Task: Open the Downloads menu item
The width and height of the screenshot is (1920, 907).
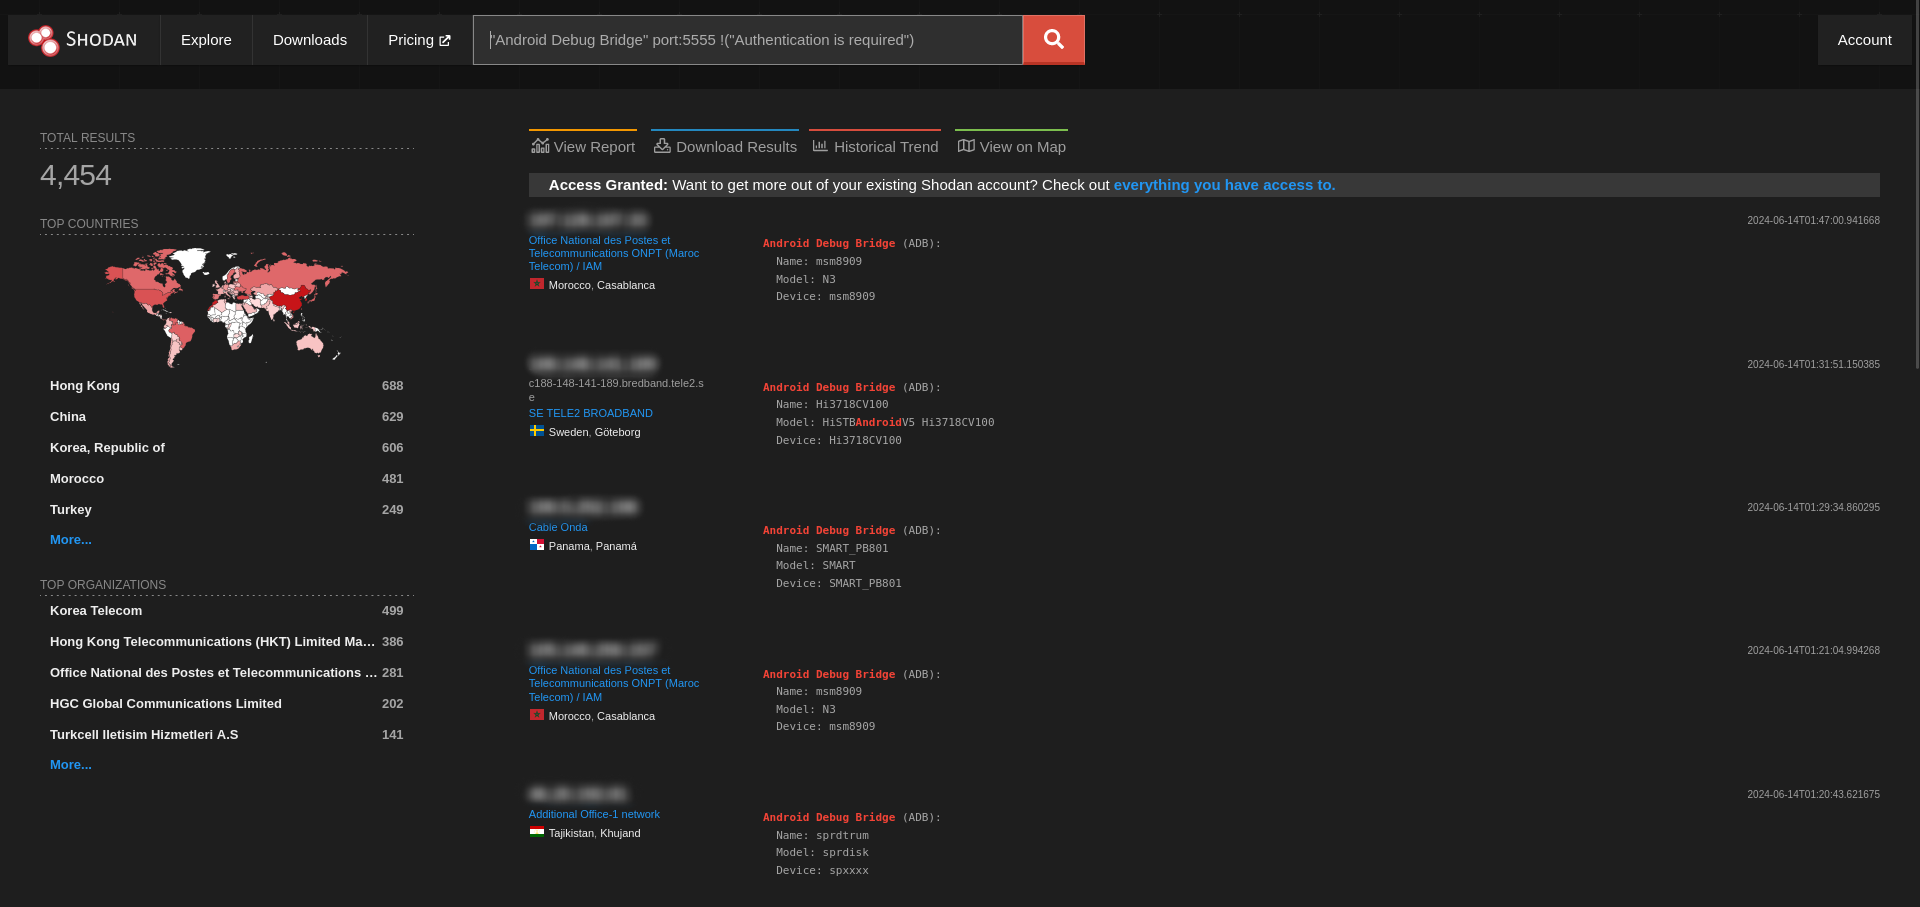Action: tap(310, 40)
